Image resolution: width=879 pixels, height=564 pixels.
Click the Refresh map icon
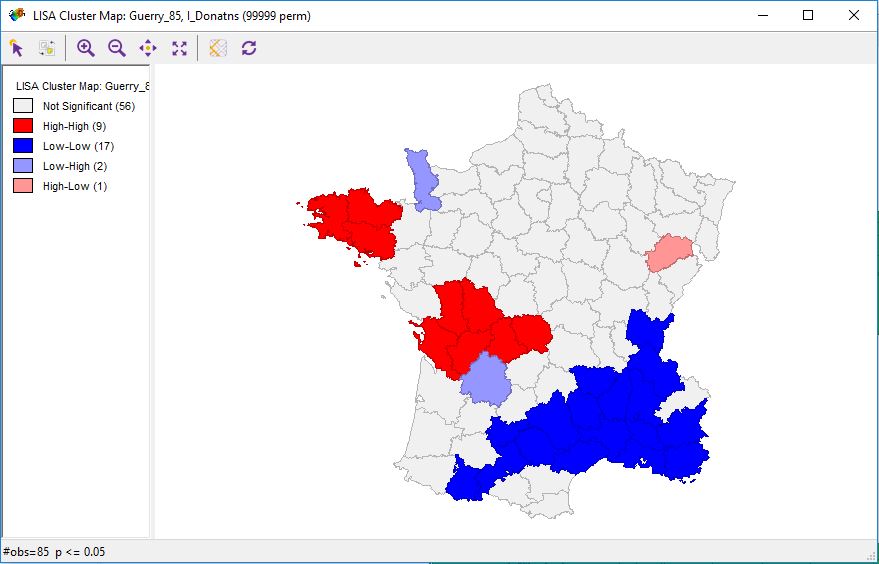coord(249,48)
